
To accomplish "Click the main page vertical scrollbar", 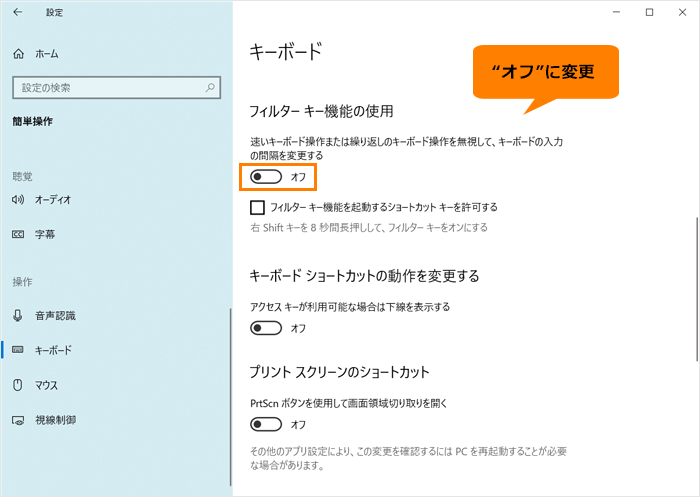I will point(697,289).
